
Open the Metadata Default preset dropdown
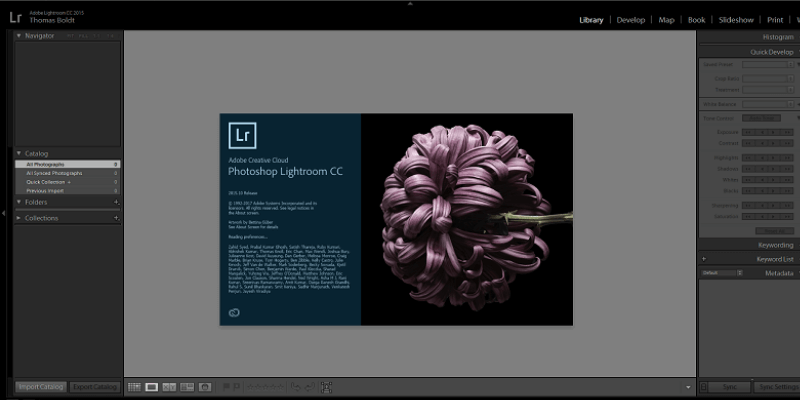722,273
